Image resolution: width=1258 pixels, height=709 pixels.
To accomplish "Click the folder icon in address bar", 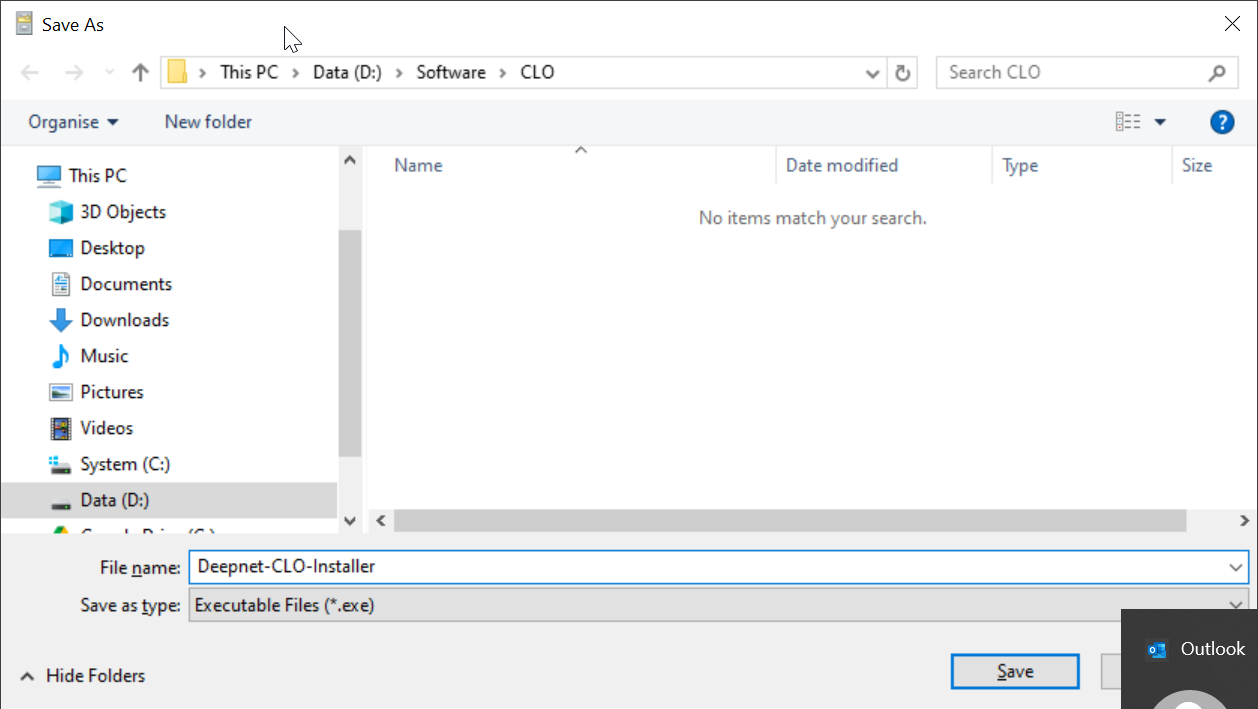I will point(177,72).
